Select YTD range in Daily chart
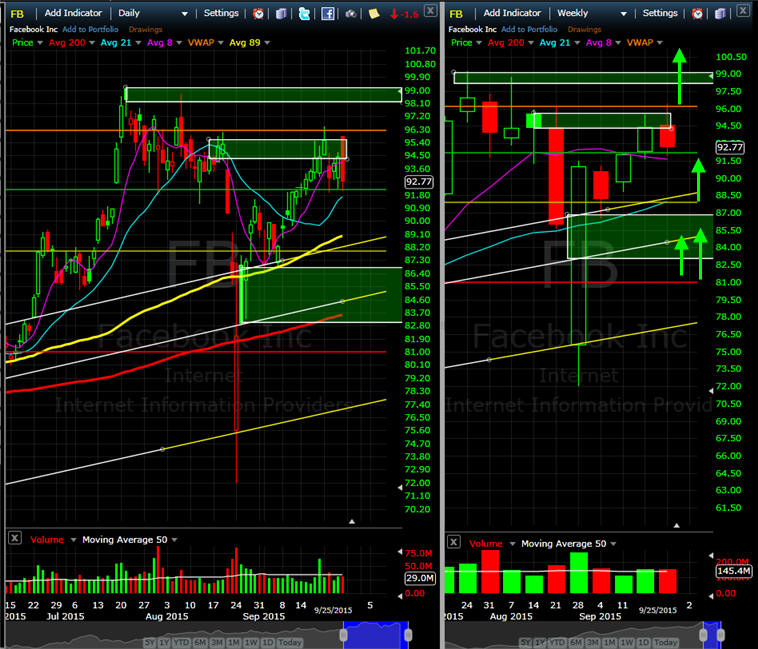This screenshot has width=758, height=649. tap(182, 642)
